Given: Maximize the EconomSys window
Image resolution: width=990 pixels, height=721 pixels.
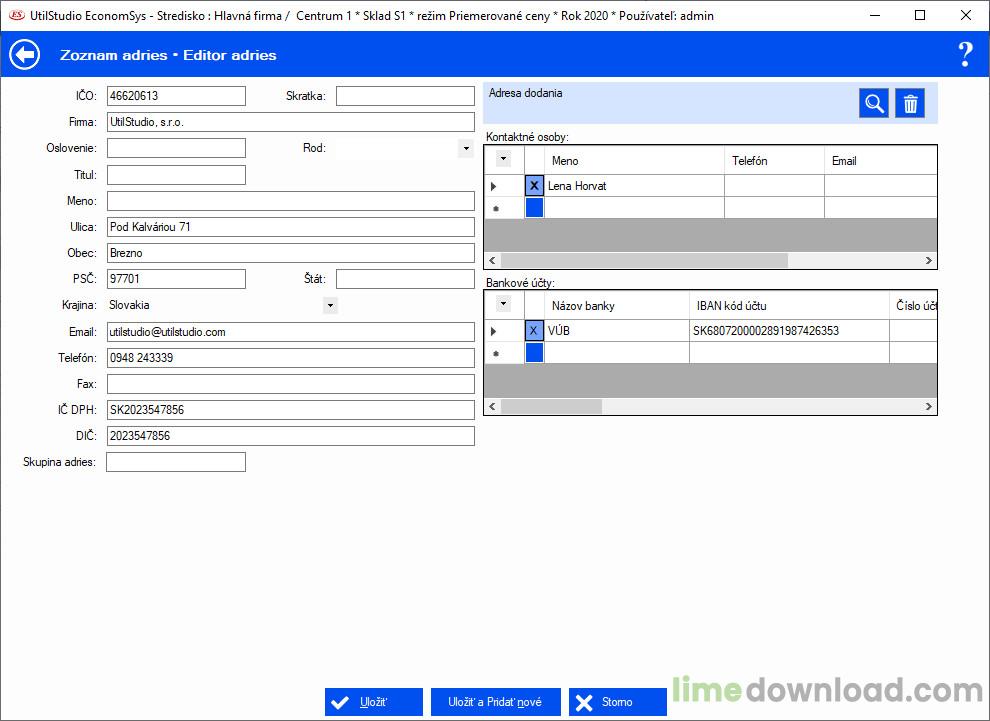Looking at the screenshot, I should click(x=920, y=15).
